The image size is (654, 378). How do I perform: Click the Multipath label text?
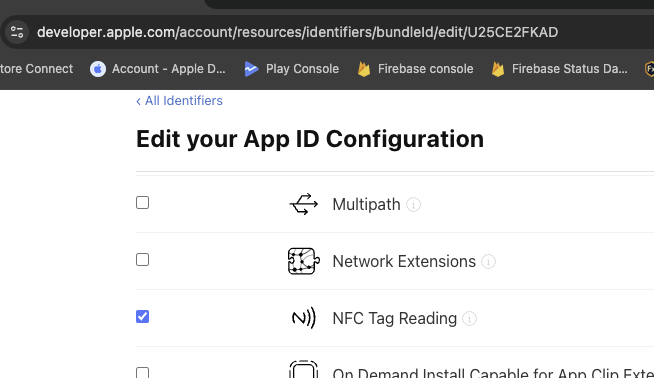tap(366, 204)
